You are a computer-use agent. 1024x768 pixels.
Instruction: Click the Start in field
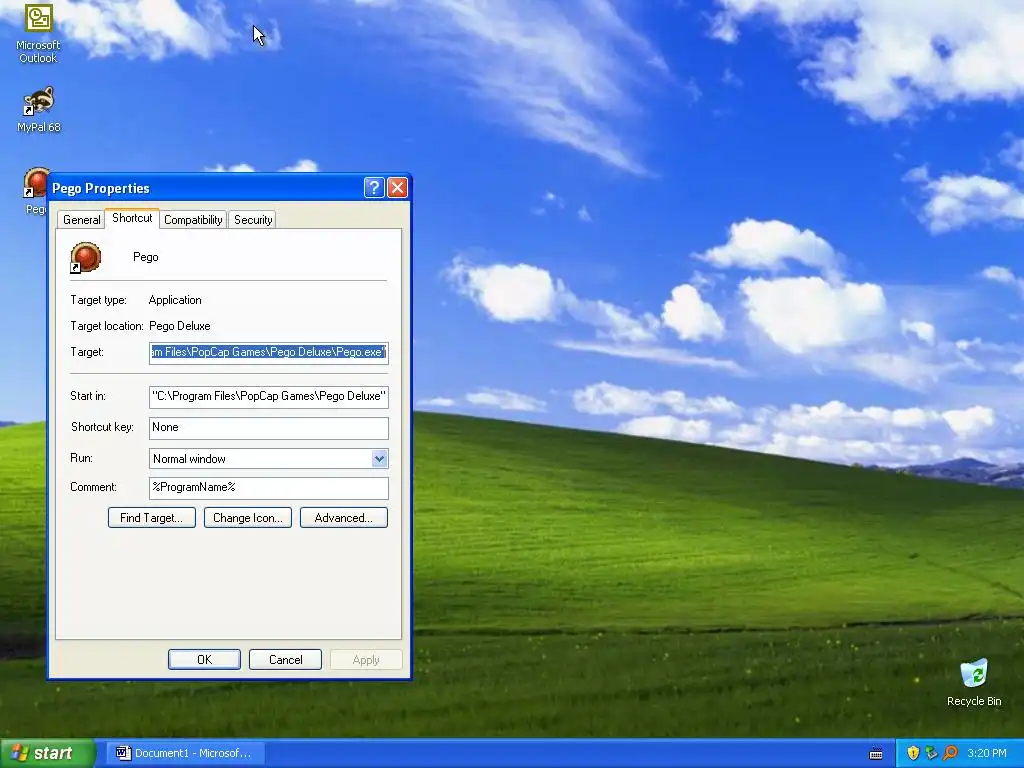tap(268, 396)
